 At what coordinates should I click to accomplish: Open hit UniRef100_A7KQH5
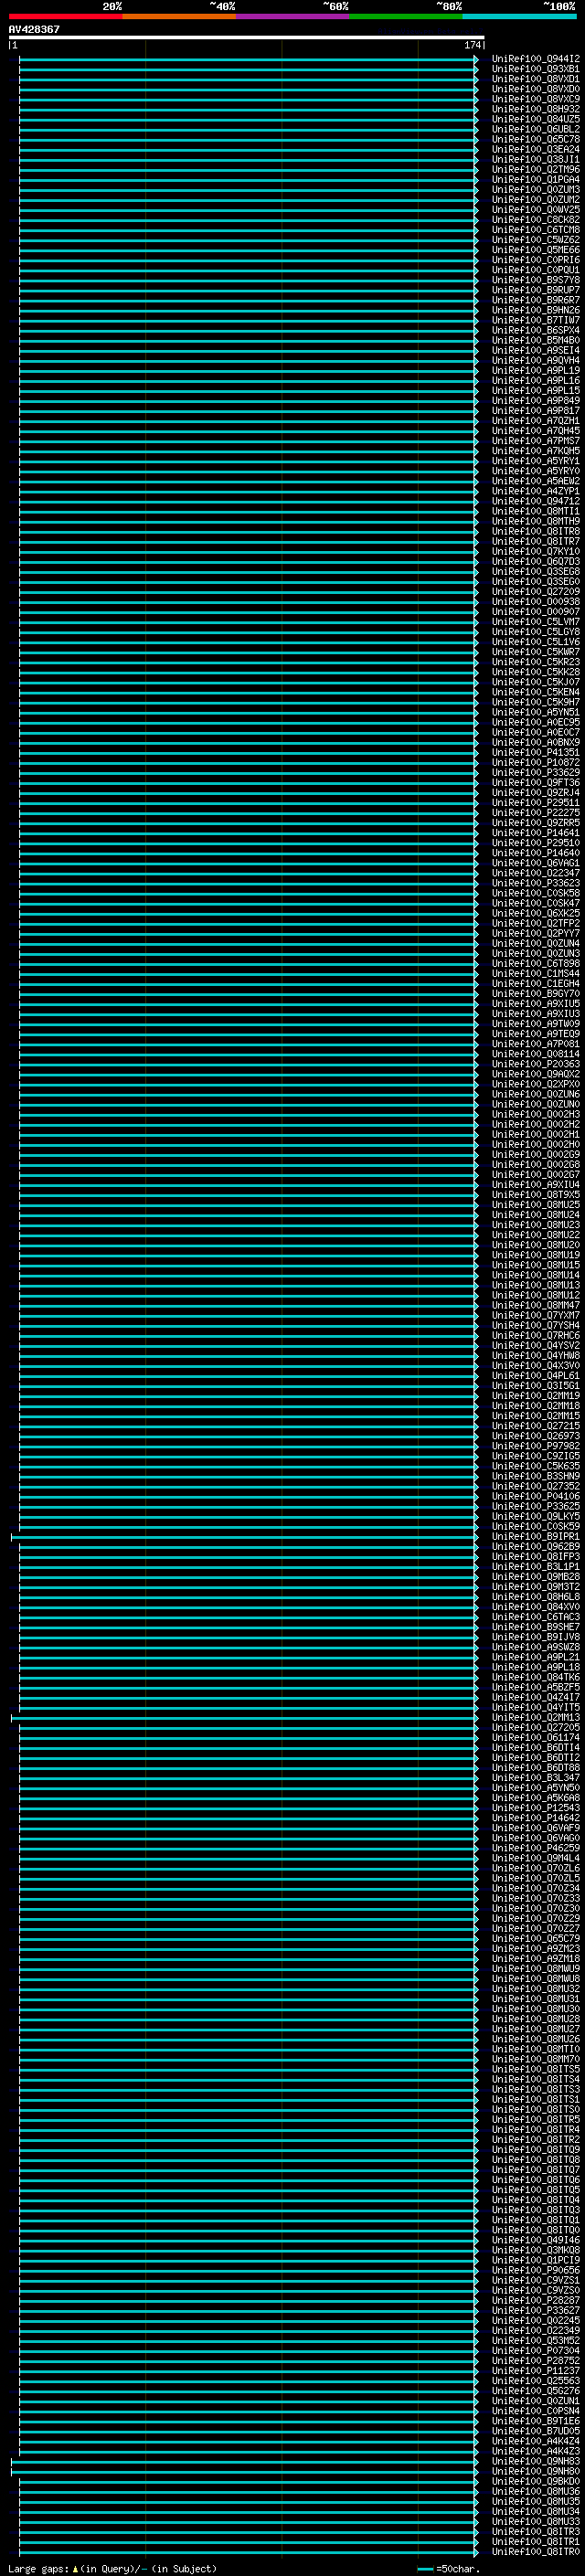click(x=536, y=451)
